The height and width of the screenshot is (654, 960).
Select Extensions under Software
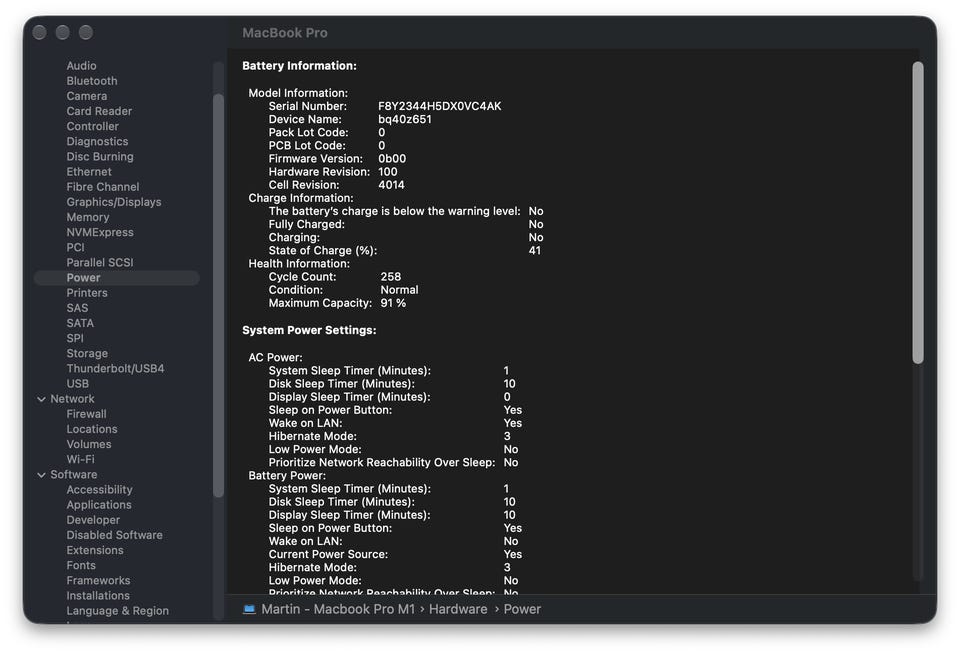[95, 551]
